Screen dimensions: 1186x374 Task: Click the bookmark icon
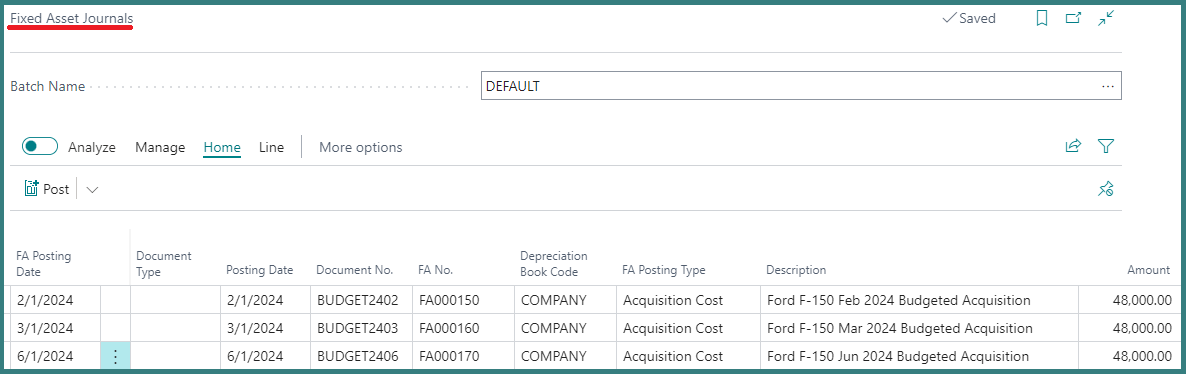(x=1042, y=18)
